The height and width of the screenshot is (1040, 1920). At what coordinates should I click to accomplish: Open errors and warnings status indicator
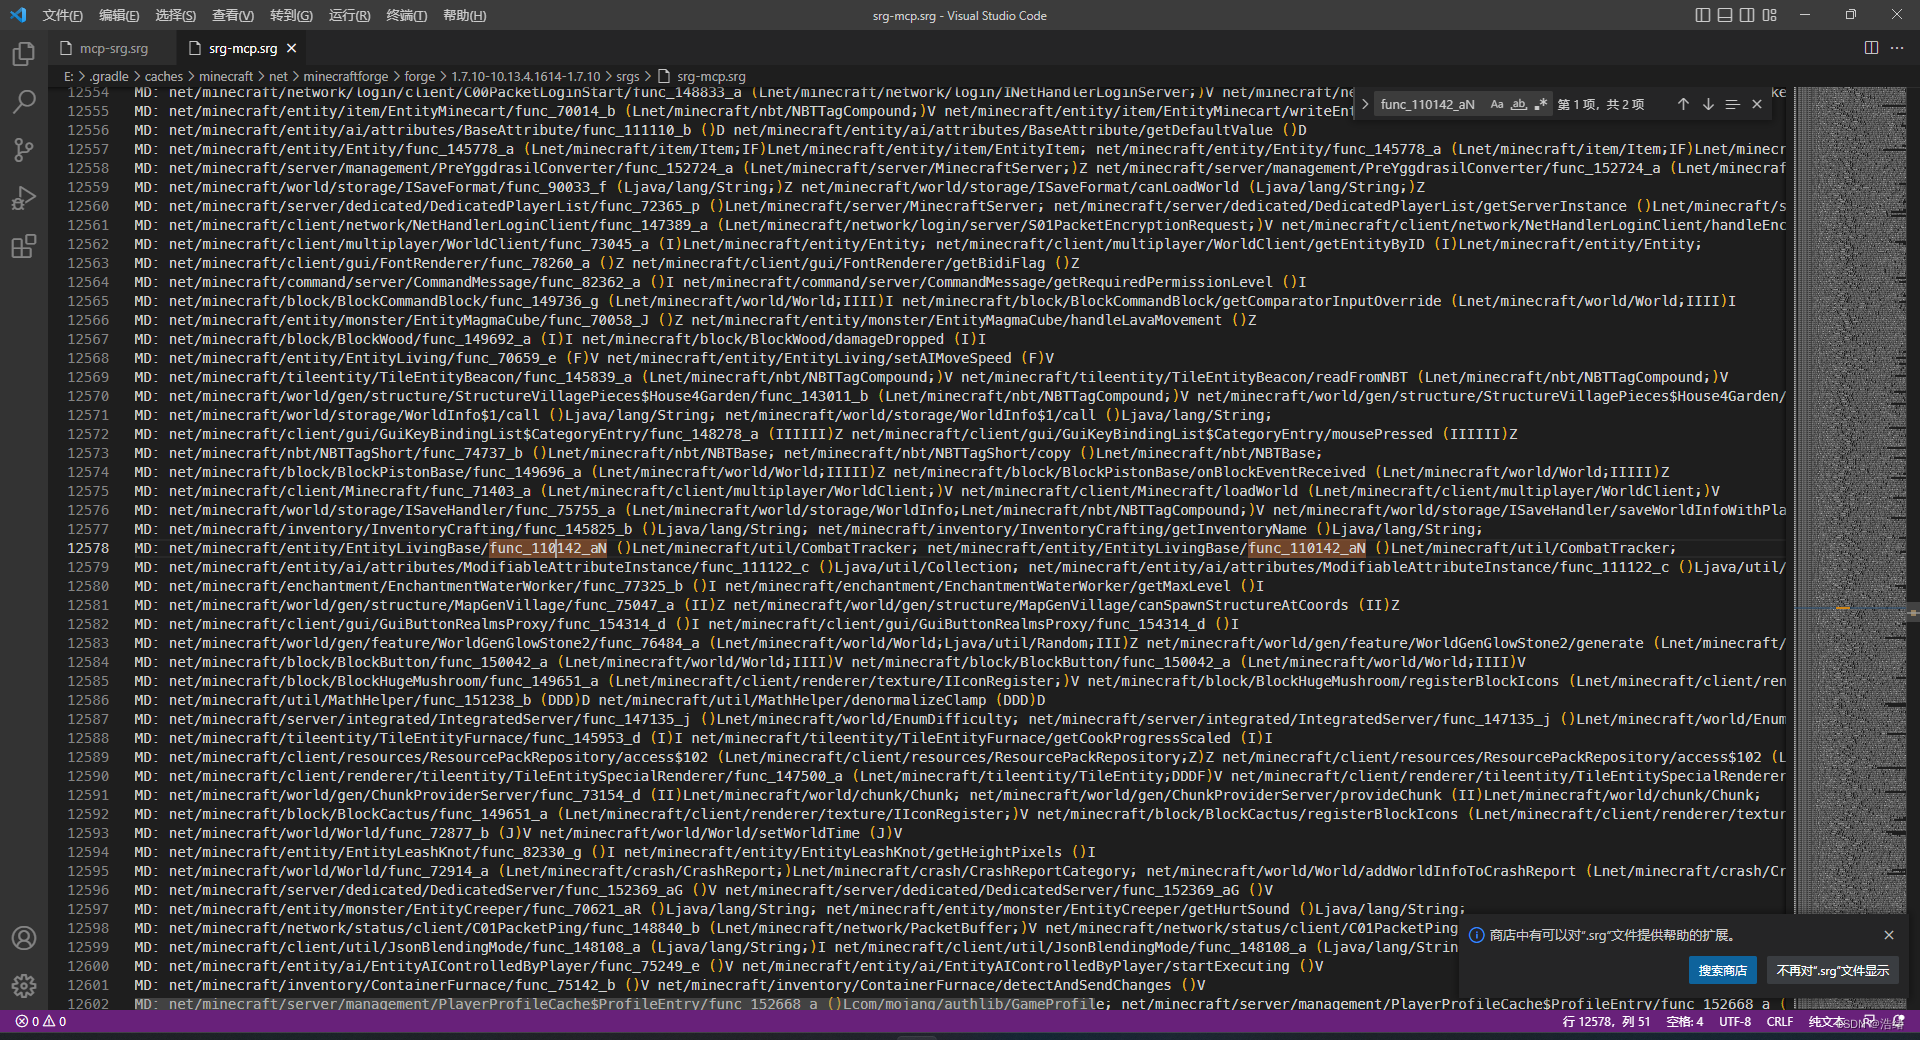coord(41,1021)
